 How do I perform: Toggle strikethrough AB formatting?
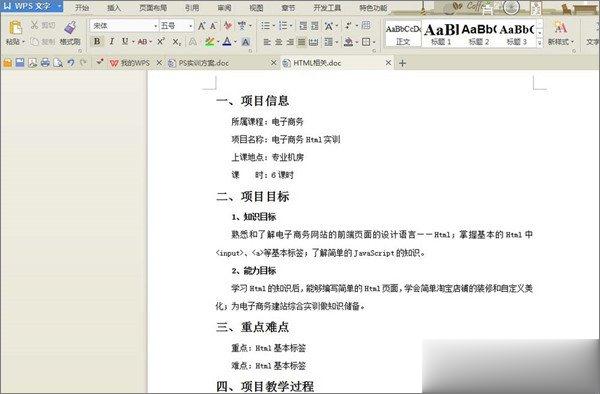pos(142,41)
